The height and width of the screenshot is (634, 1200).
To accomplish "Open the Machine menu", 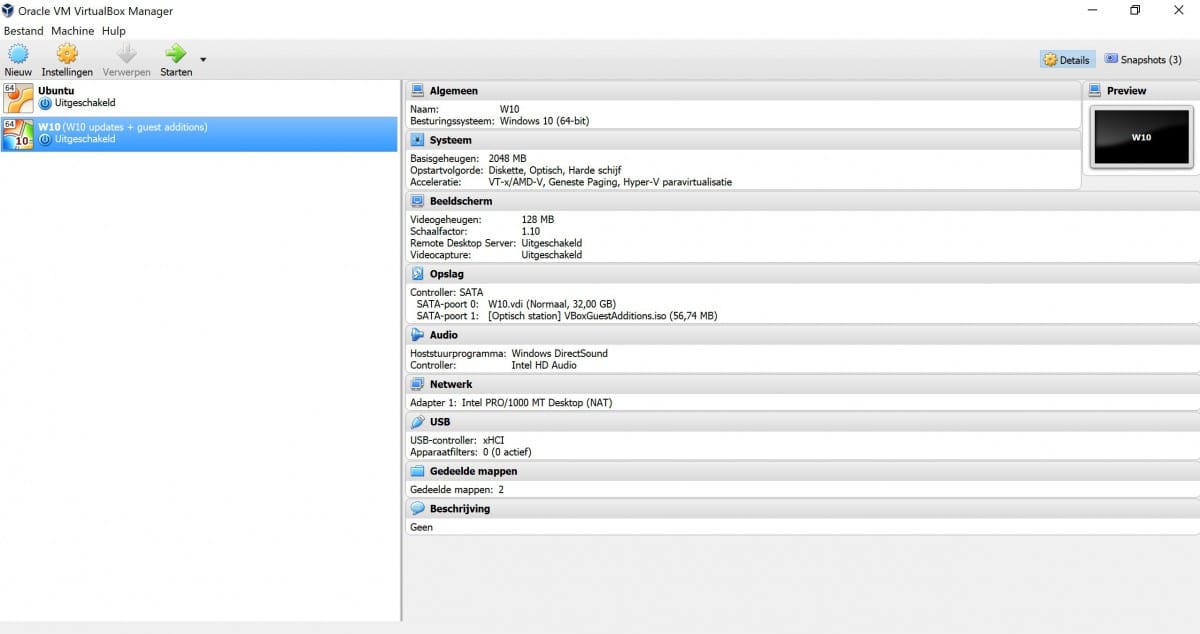I will pyautogui.click(x=72, y=31).
